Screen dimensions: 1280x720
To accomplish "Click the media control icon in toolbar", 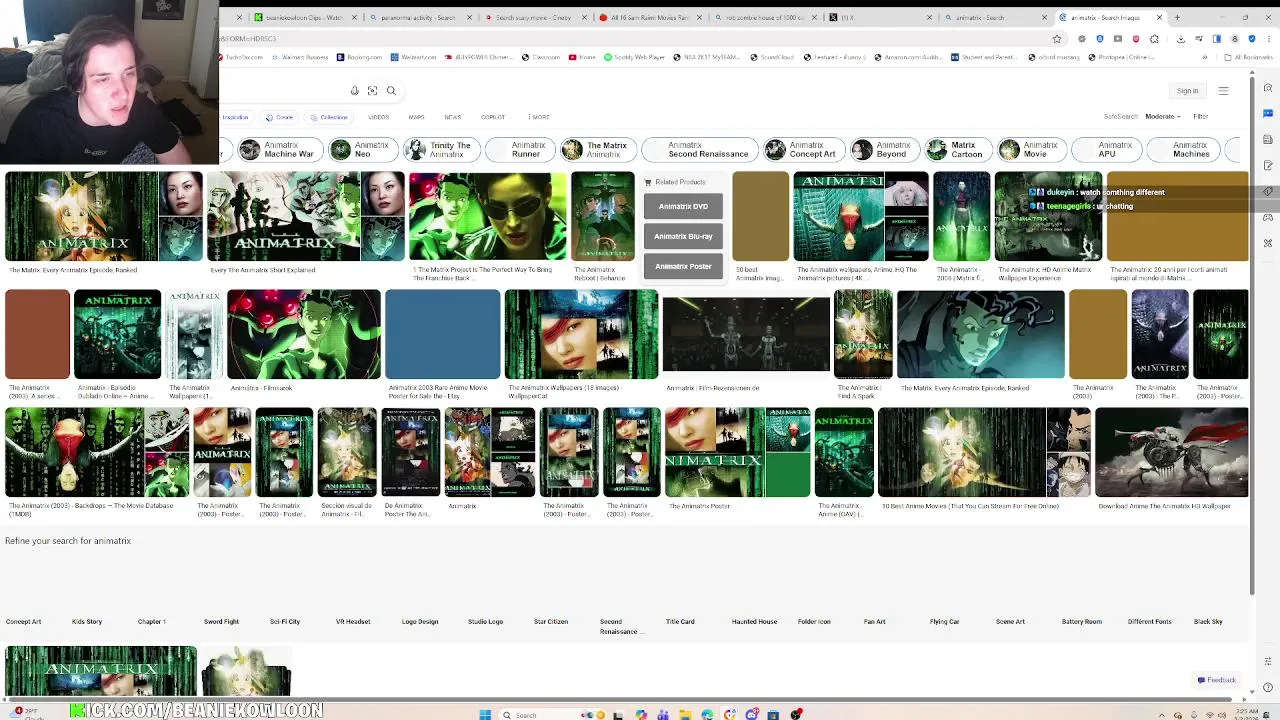I will point(1199,39).
